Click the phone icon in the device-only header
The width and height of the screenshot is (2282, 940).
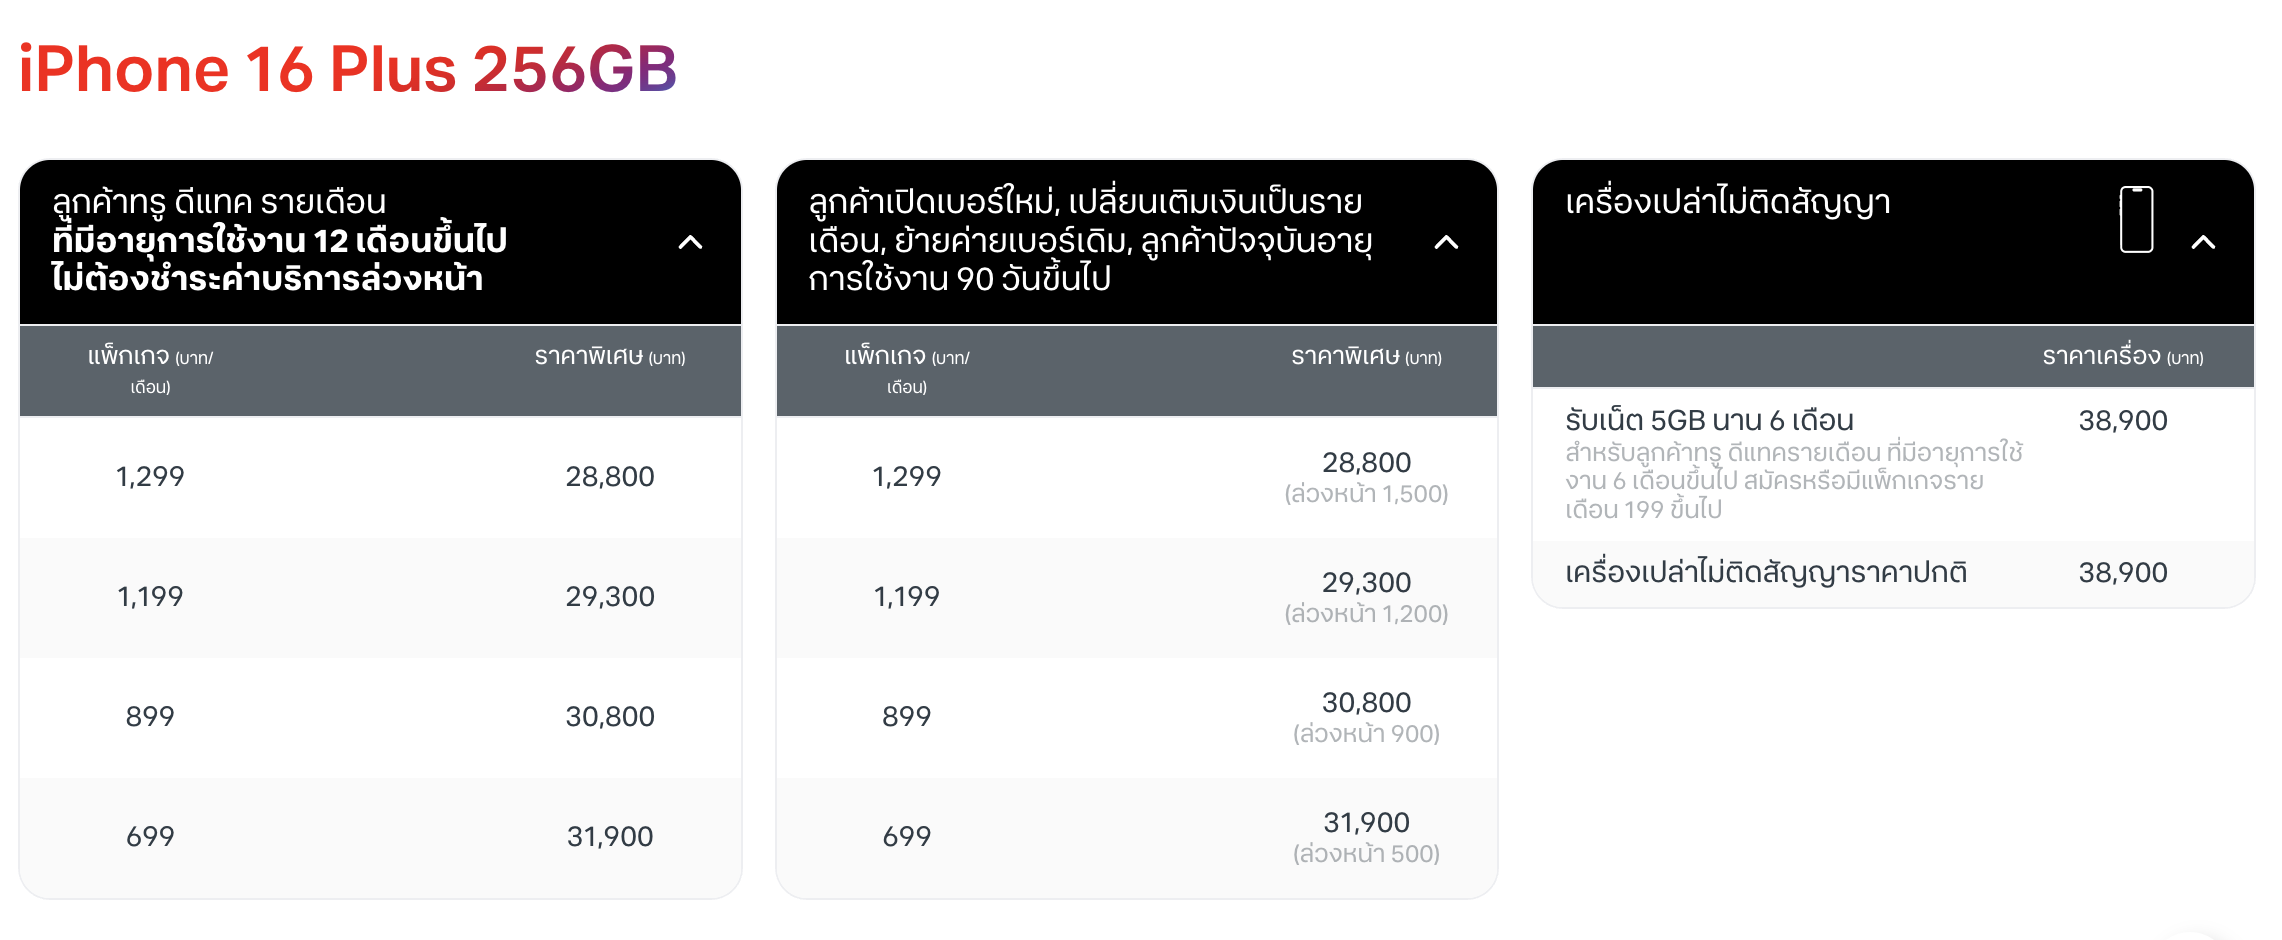click(x=2136, y=220)
